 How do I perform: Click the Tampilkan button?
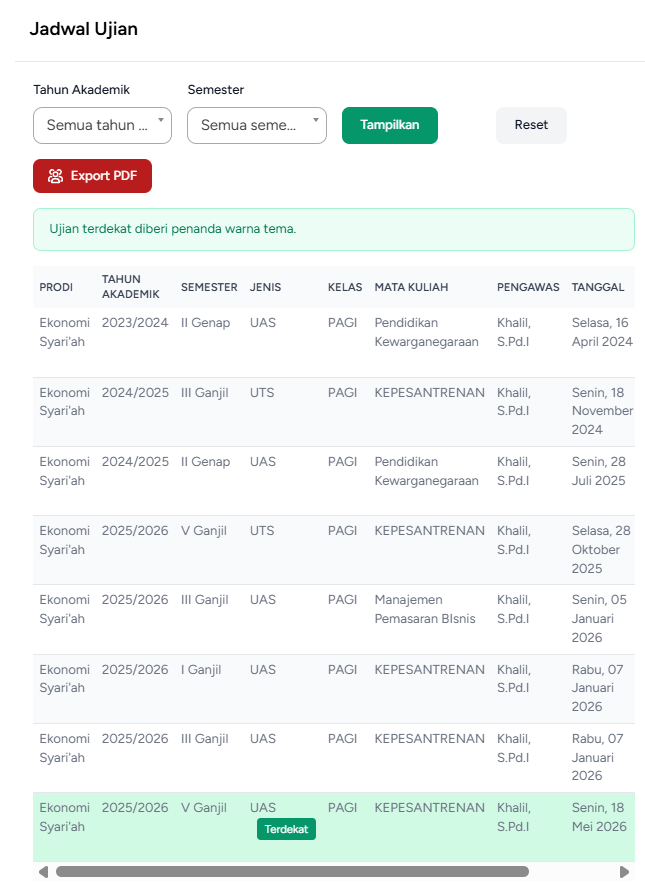[390, 125]
